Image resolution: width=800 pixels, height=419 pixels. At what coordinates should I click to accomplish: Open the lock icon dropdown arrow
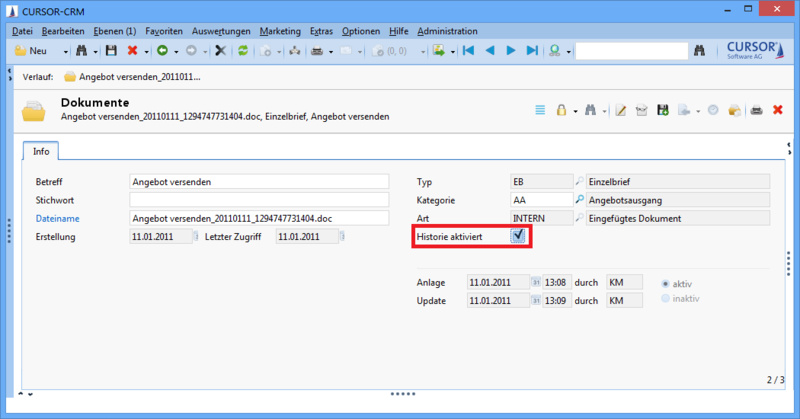[575, 110]
